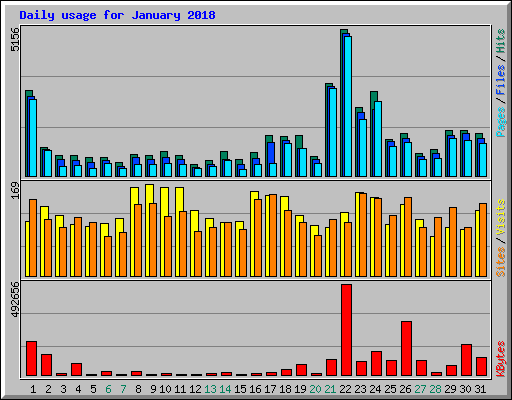Click the 'Daily usage for January 2018' title
512x400 pixels.
pyautogui.click(x=117, y=15)
